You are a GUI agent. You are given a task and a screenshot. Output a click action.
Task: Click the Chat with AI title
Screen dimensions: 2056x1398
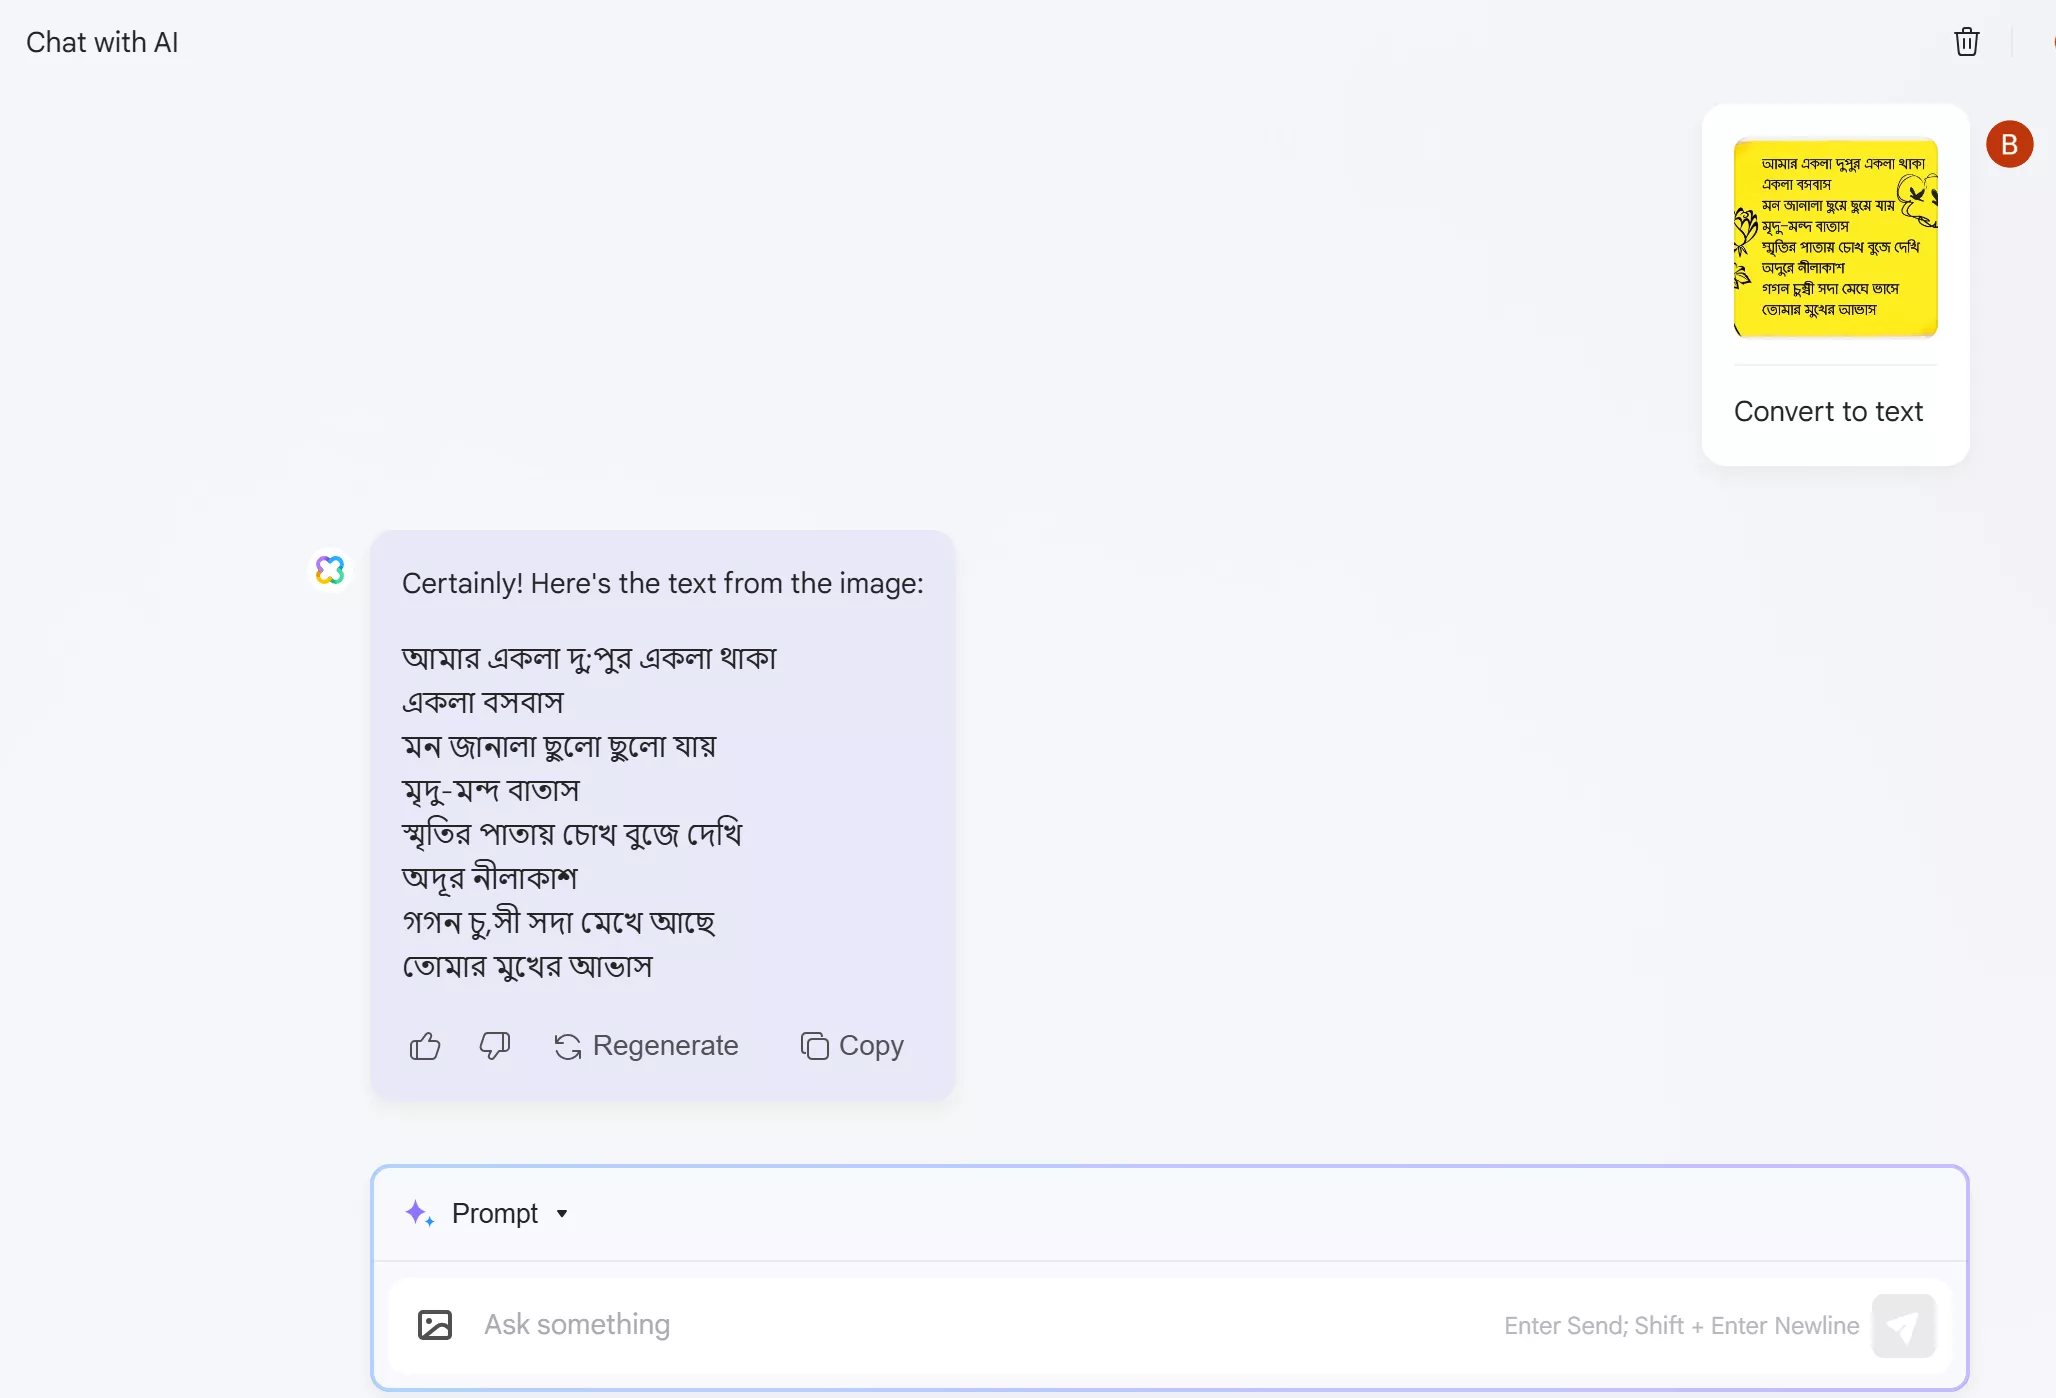point(102,43)
